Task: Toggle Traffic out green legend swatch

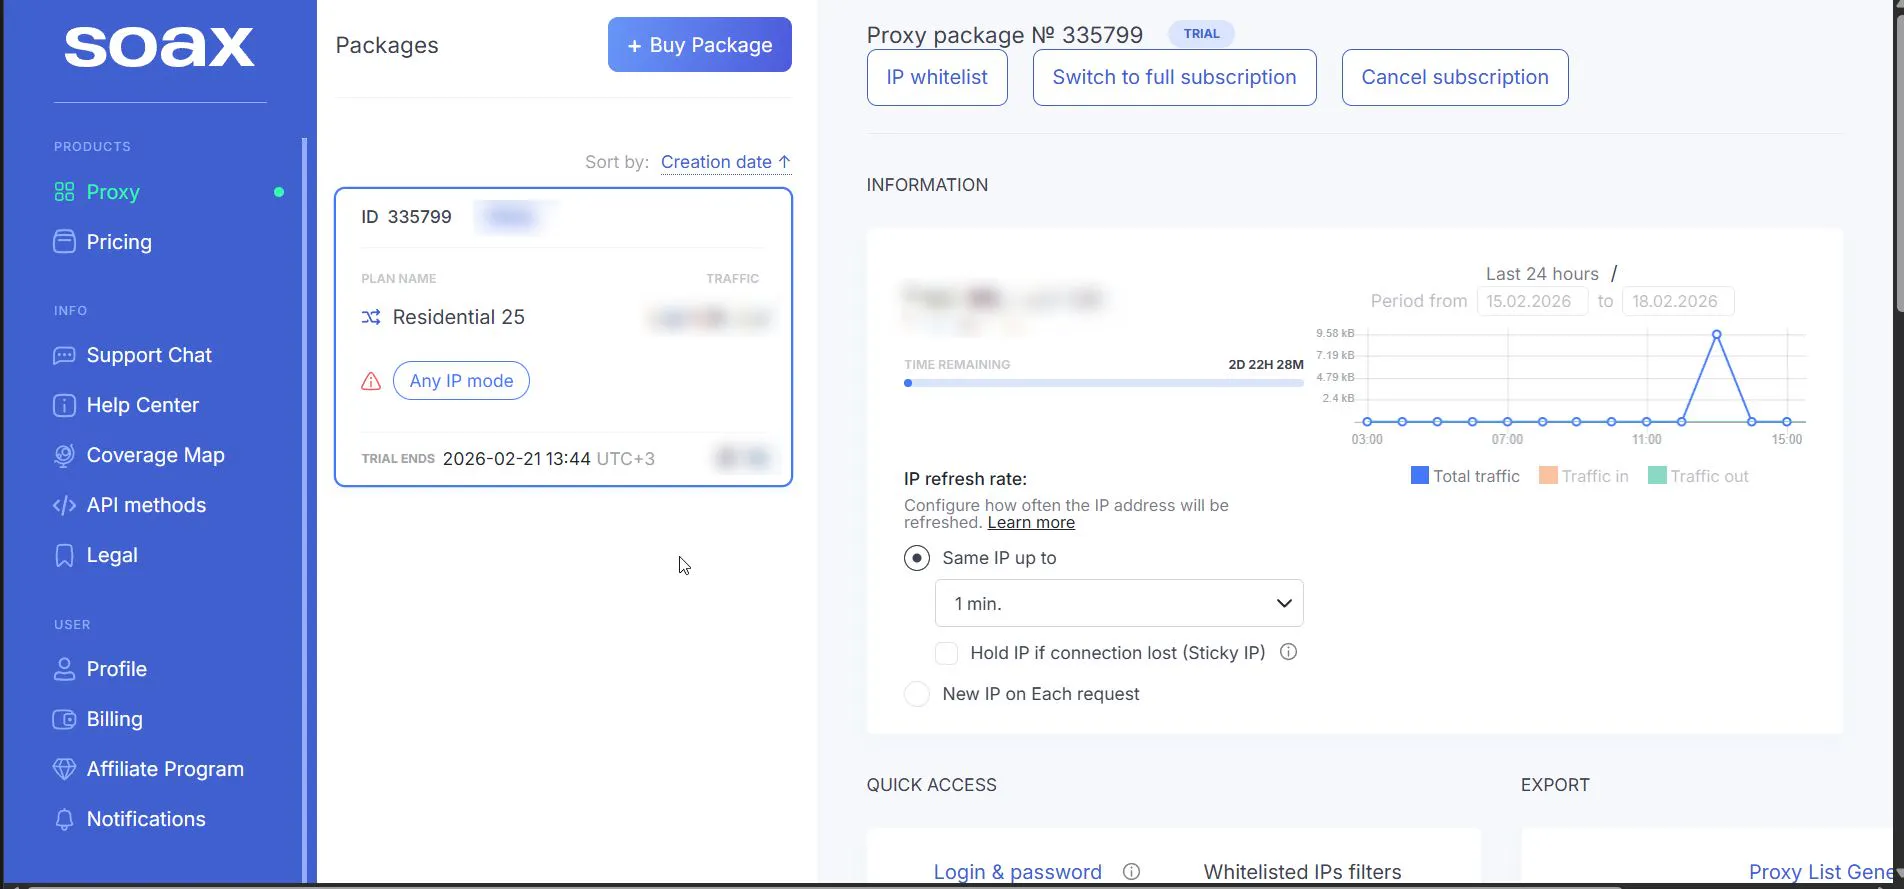Action: coord(1657,475)
